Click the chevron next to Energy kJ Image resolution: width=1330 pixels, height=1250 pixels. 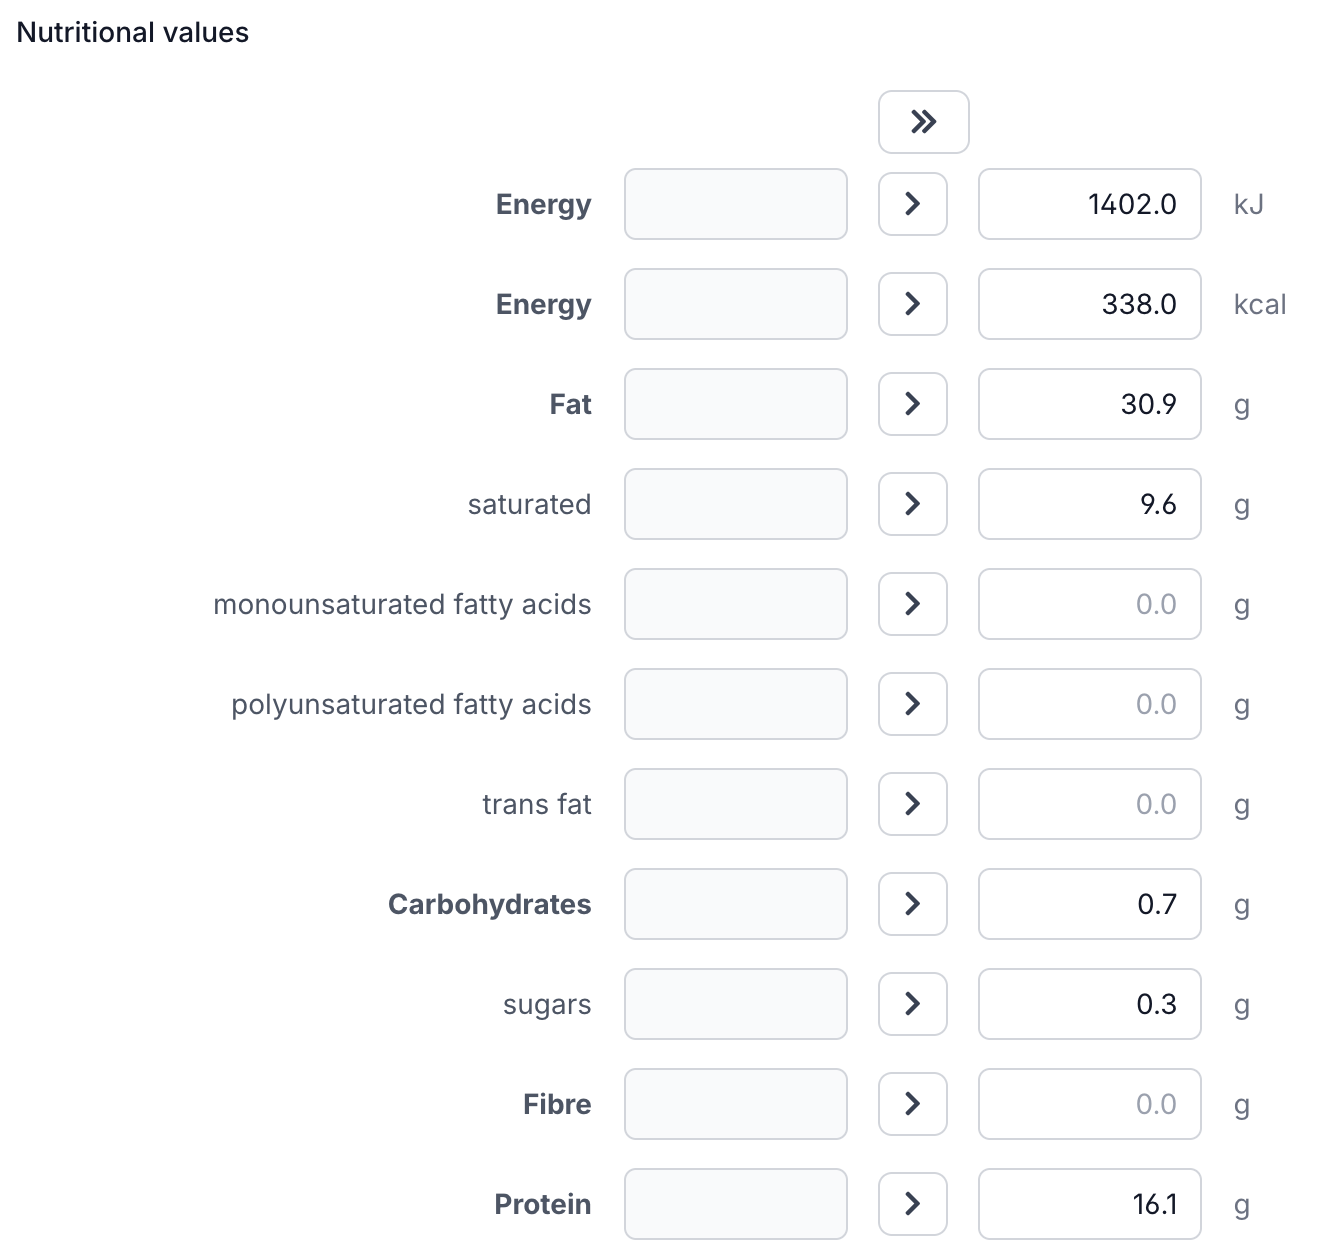coord(912,204)
